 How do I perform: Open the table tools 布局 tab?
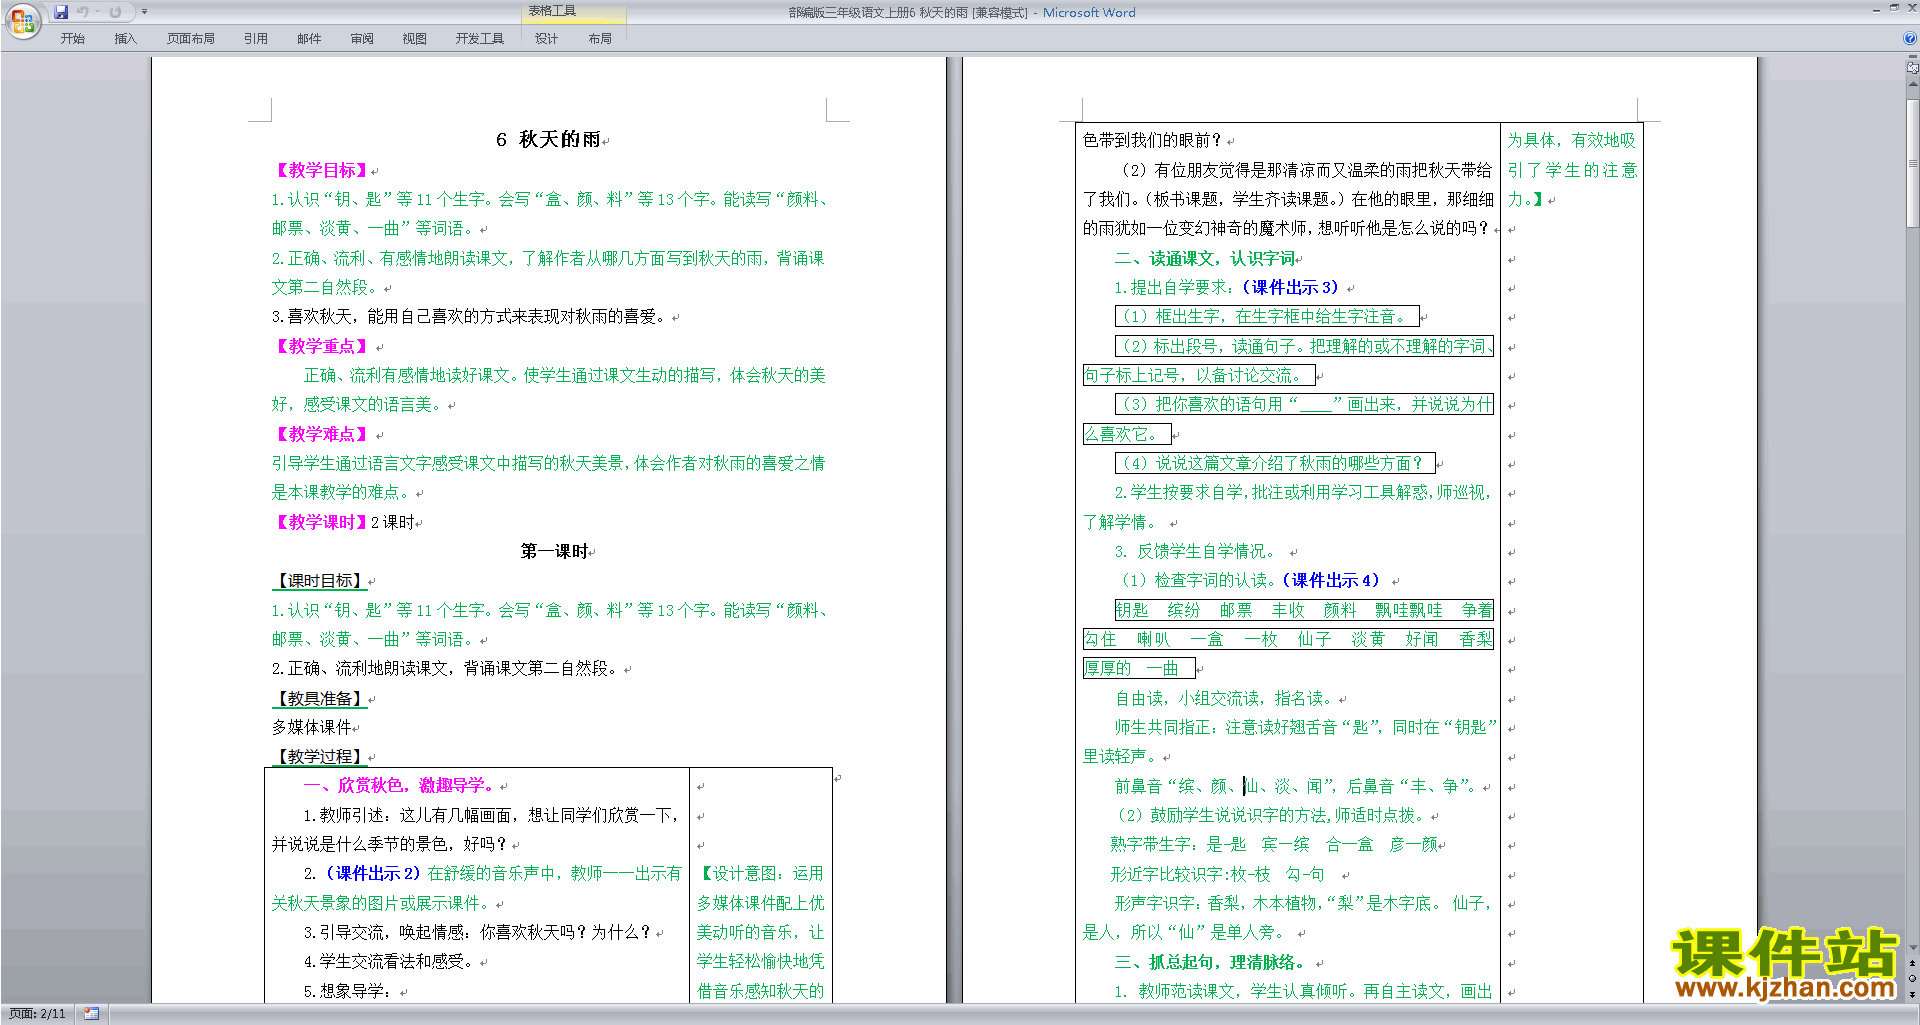pos(600,38)
